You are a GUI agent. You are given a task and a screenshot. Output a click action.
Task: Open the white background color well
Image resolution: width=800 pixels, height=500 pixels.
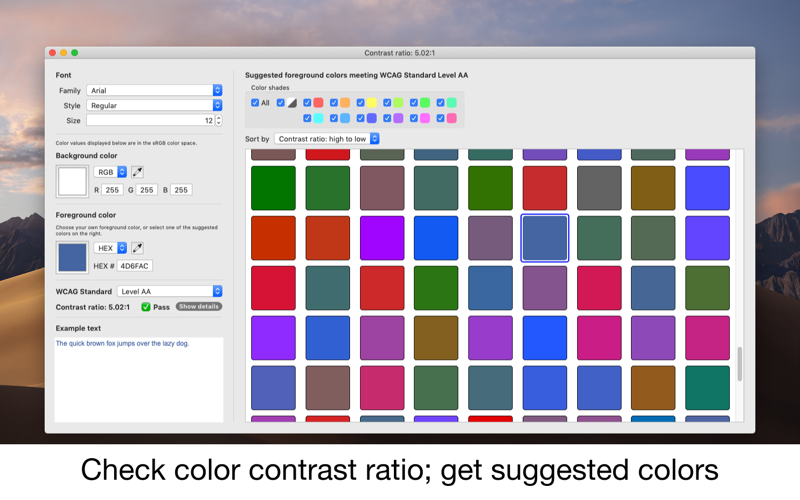tap(72, 181)
